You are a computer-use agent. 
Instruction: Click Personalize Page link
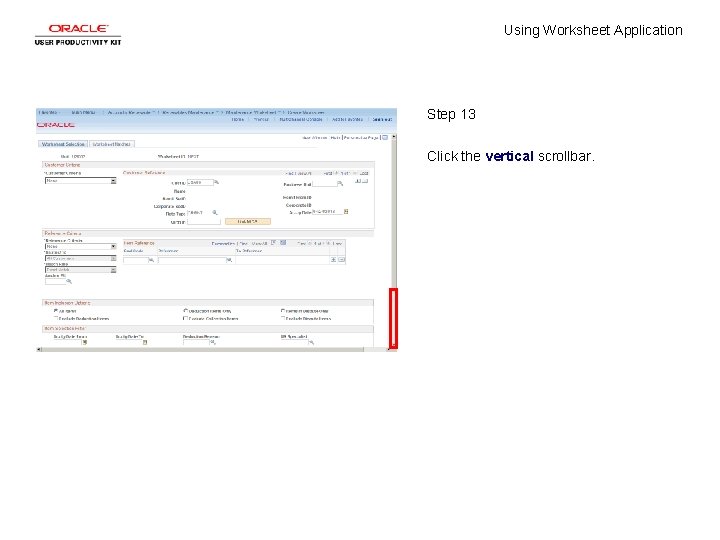click(361, 138)
